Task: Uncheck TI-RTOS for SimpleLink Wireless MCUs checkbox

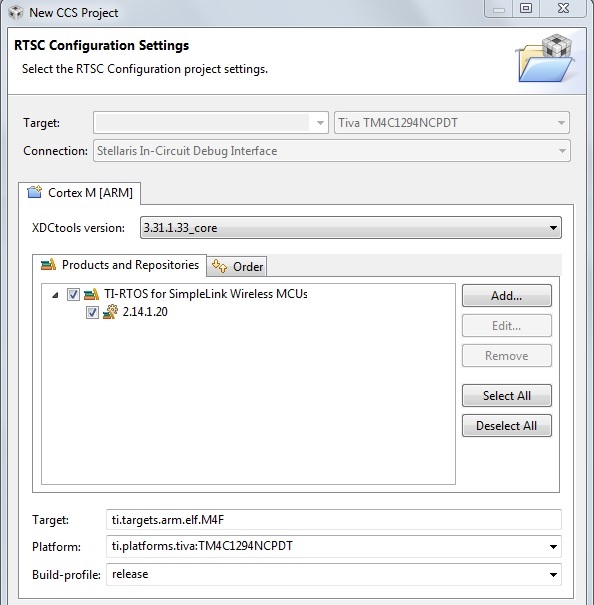Action: click(73, 294)
